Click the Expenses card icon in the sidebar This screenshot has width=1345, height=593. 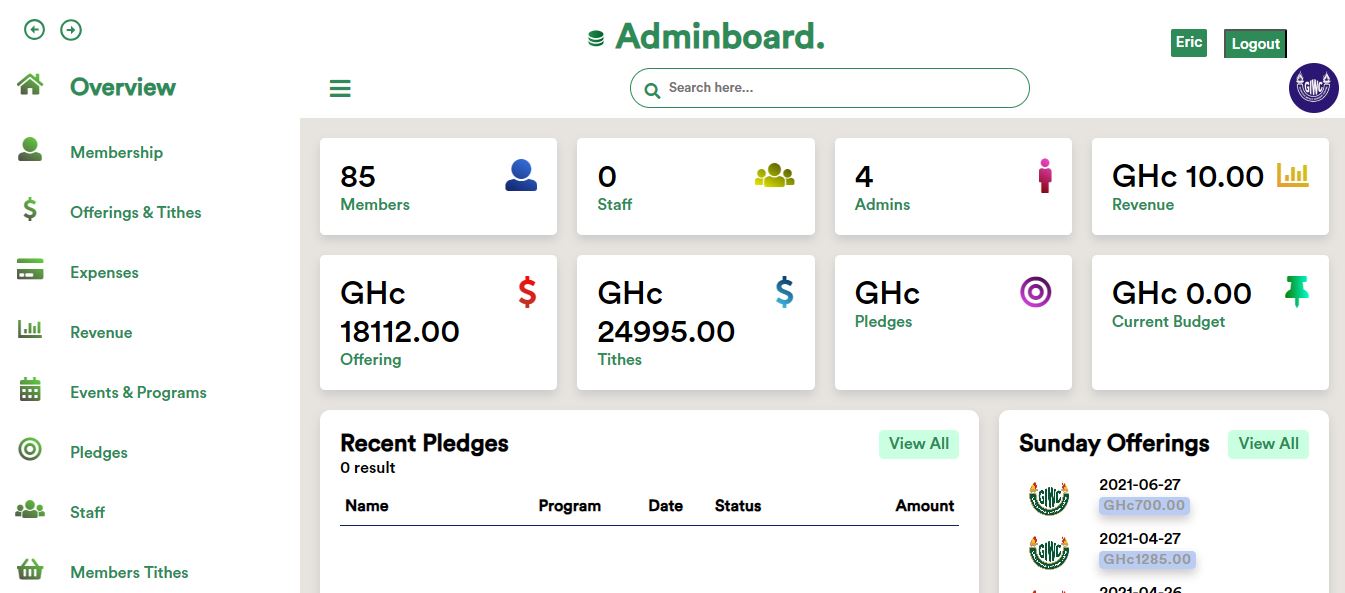point(29,270)
